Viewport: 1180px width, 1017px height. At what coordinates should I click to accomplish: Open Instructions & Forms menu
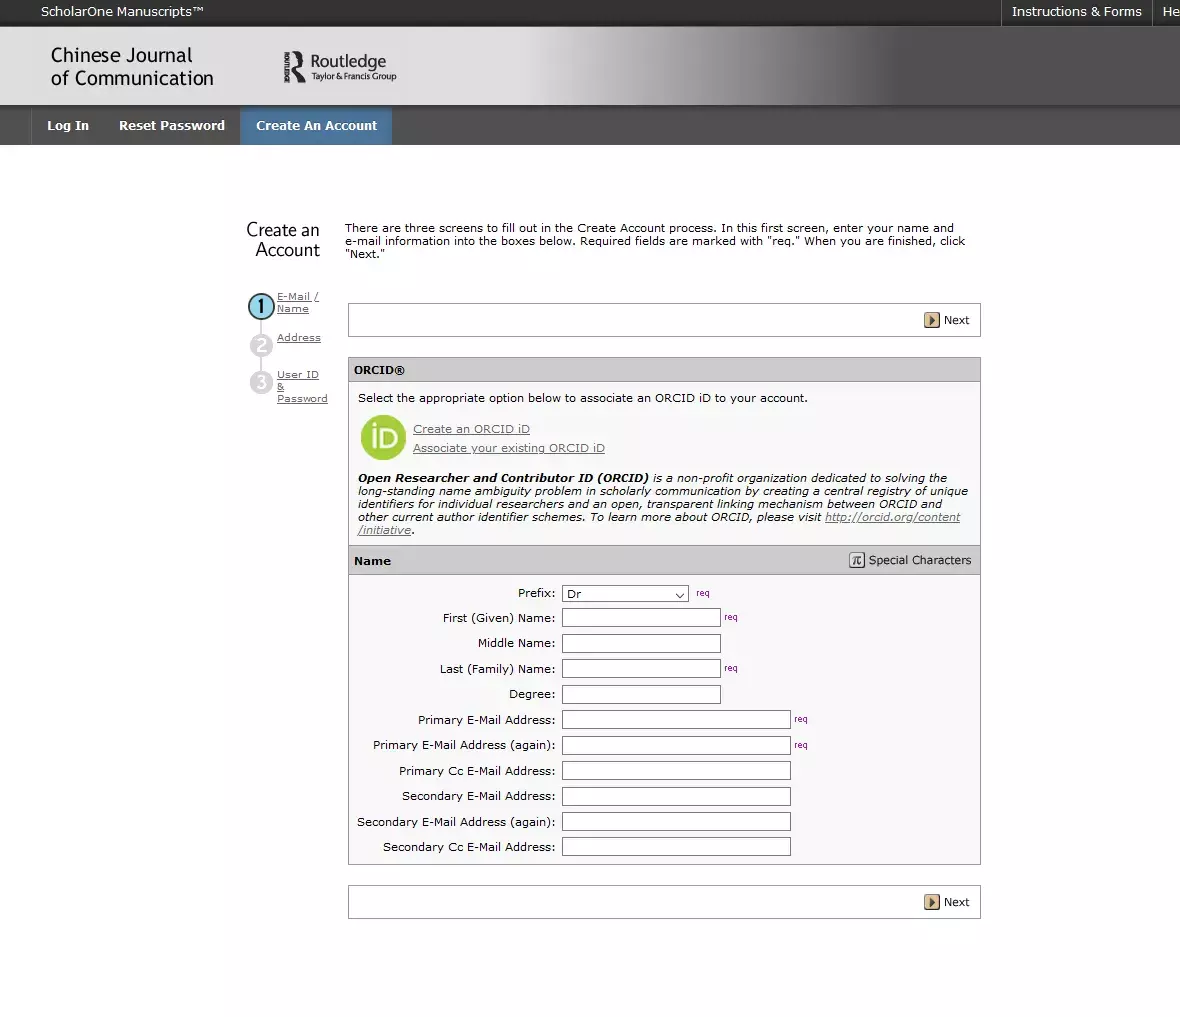[x=1076, y=12]
